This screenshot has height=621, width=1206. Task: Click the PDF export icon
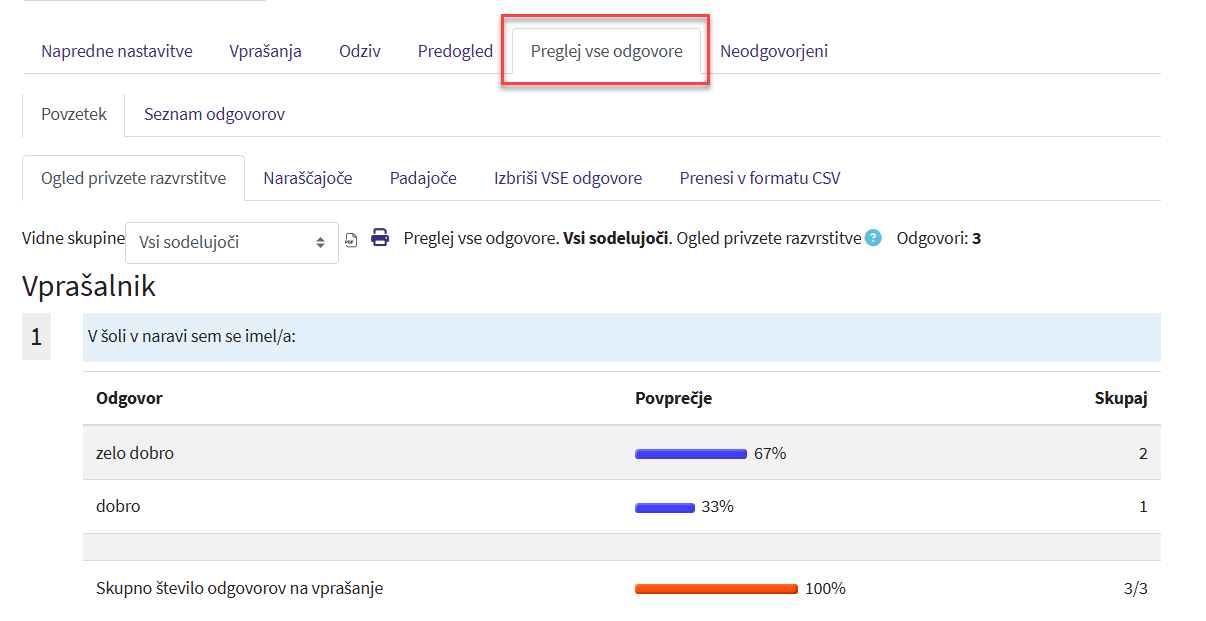[351, 241]
